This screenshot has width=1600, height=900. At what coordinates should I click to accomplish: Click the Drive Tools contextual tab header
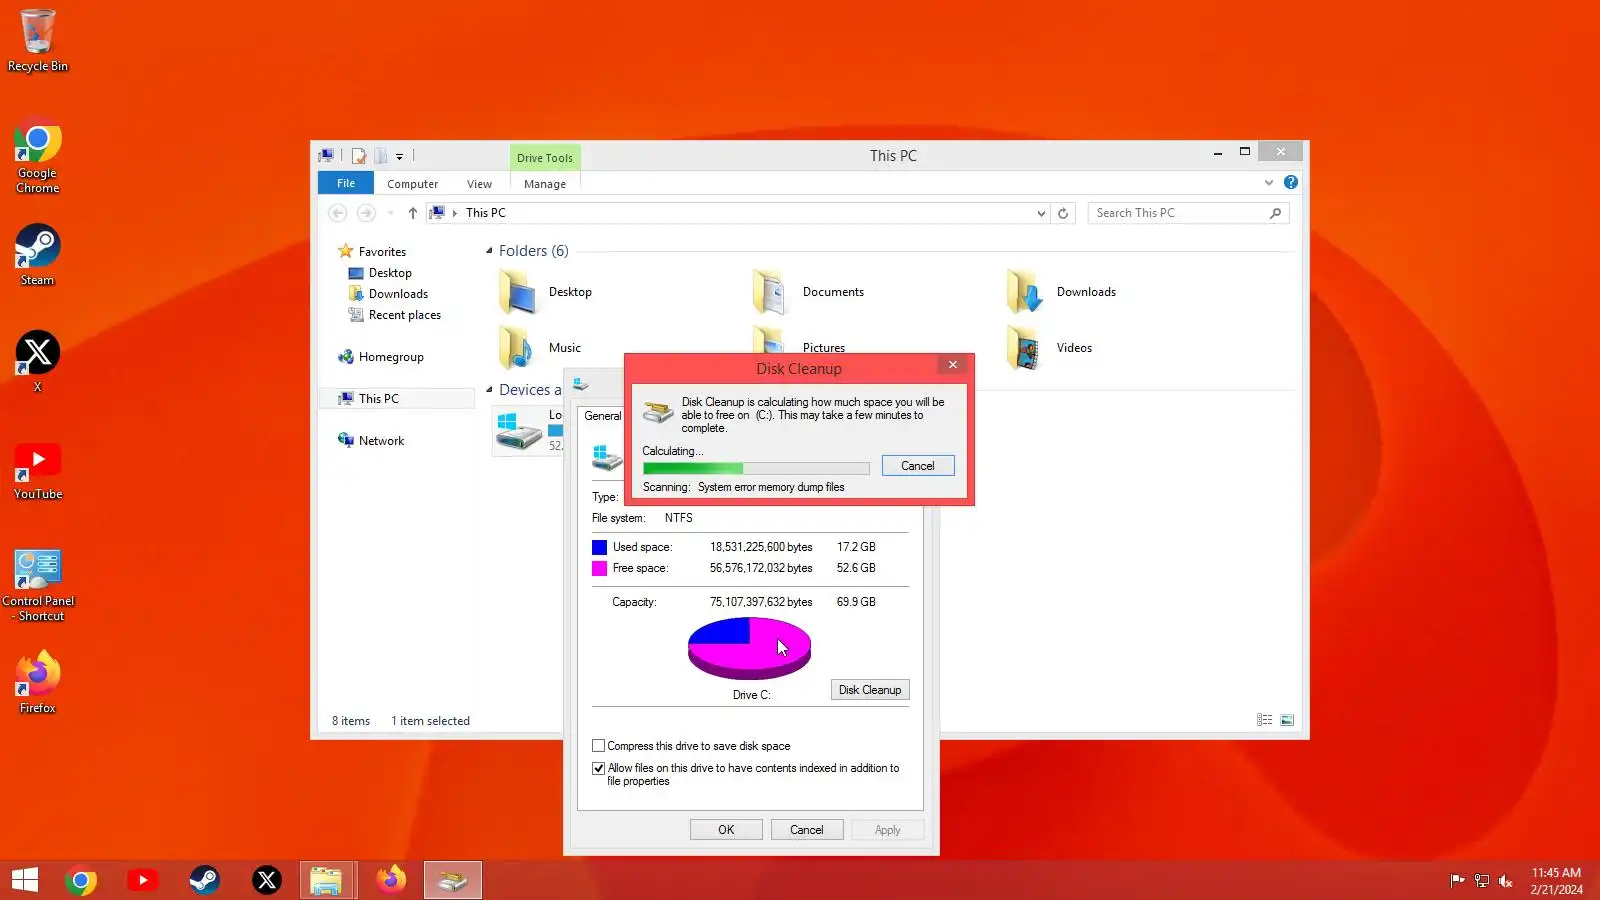[x=545, y=158]
